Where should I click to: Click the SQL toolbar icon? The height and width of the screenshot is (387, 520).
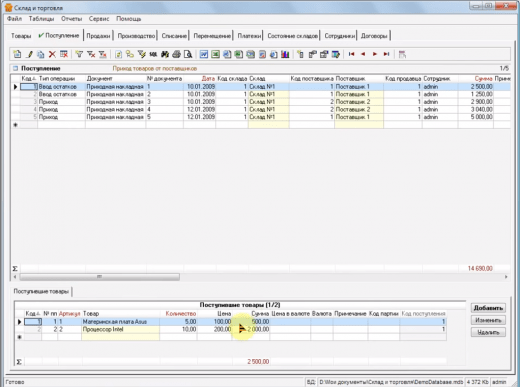(x=153, y=54)
